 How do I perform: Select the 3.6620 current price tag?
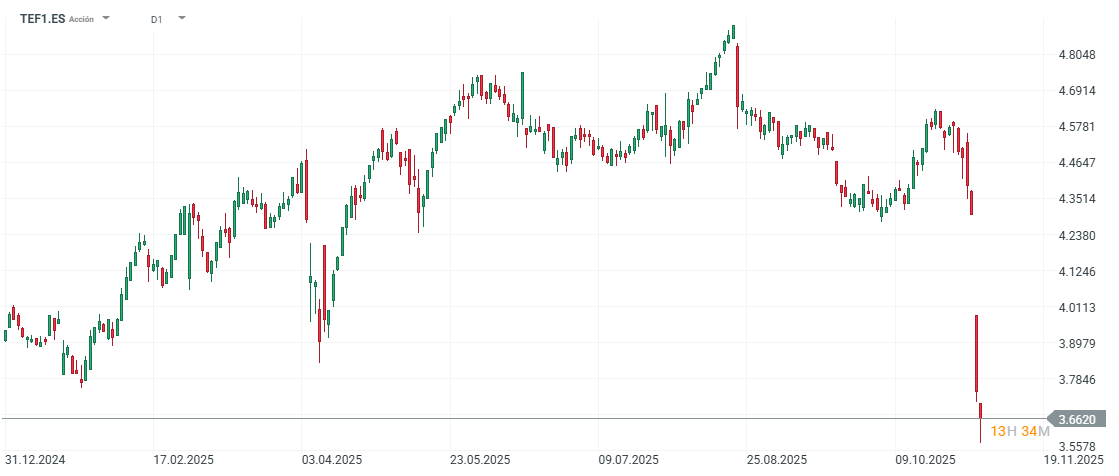tap(1080, 420)
